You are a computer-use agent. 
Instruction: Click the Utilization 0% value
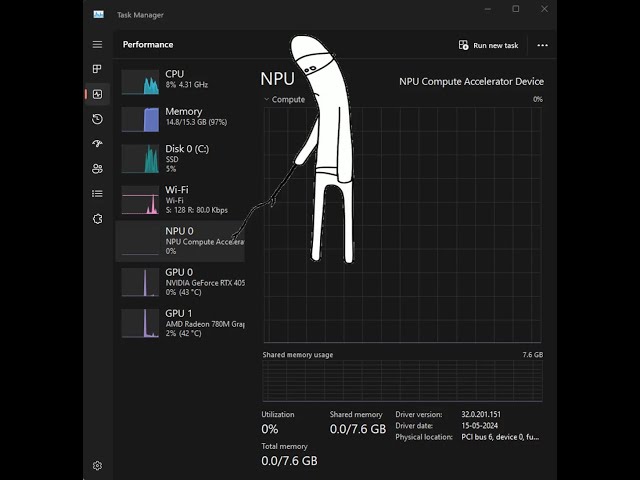pyautogui.click(x=270, y=429)
